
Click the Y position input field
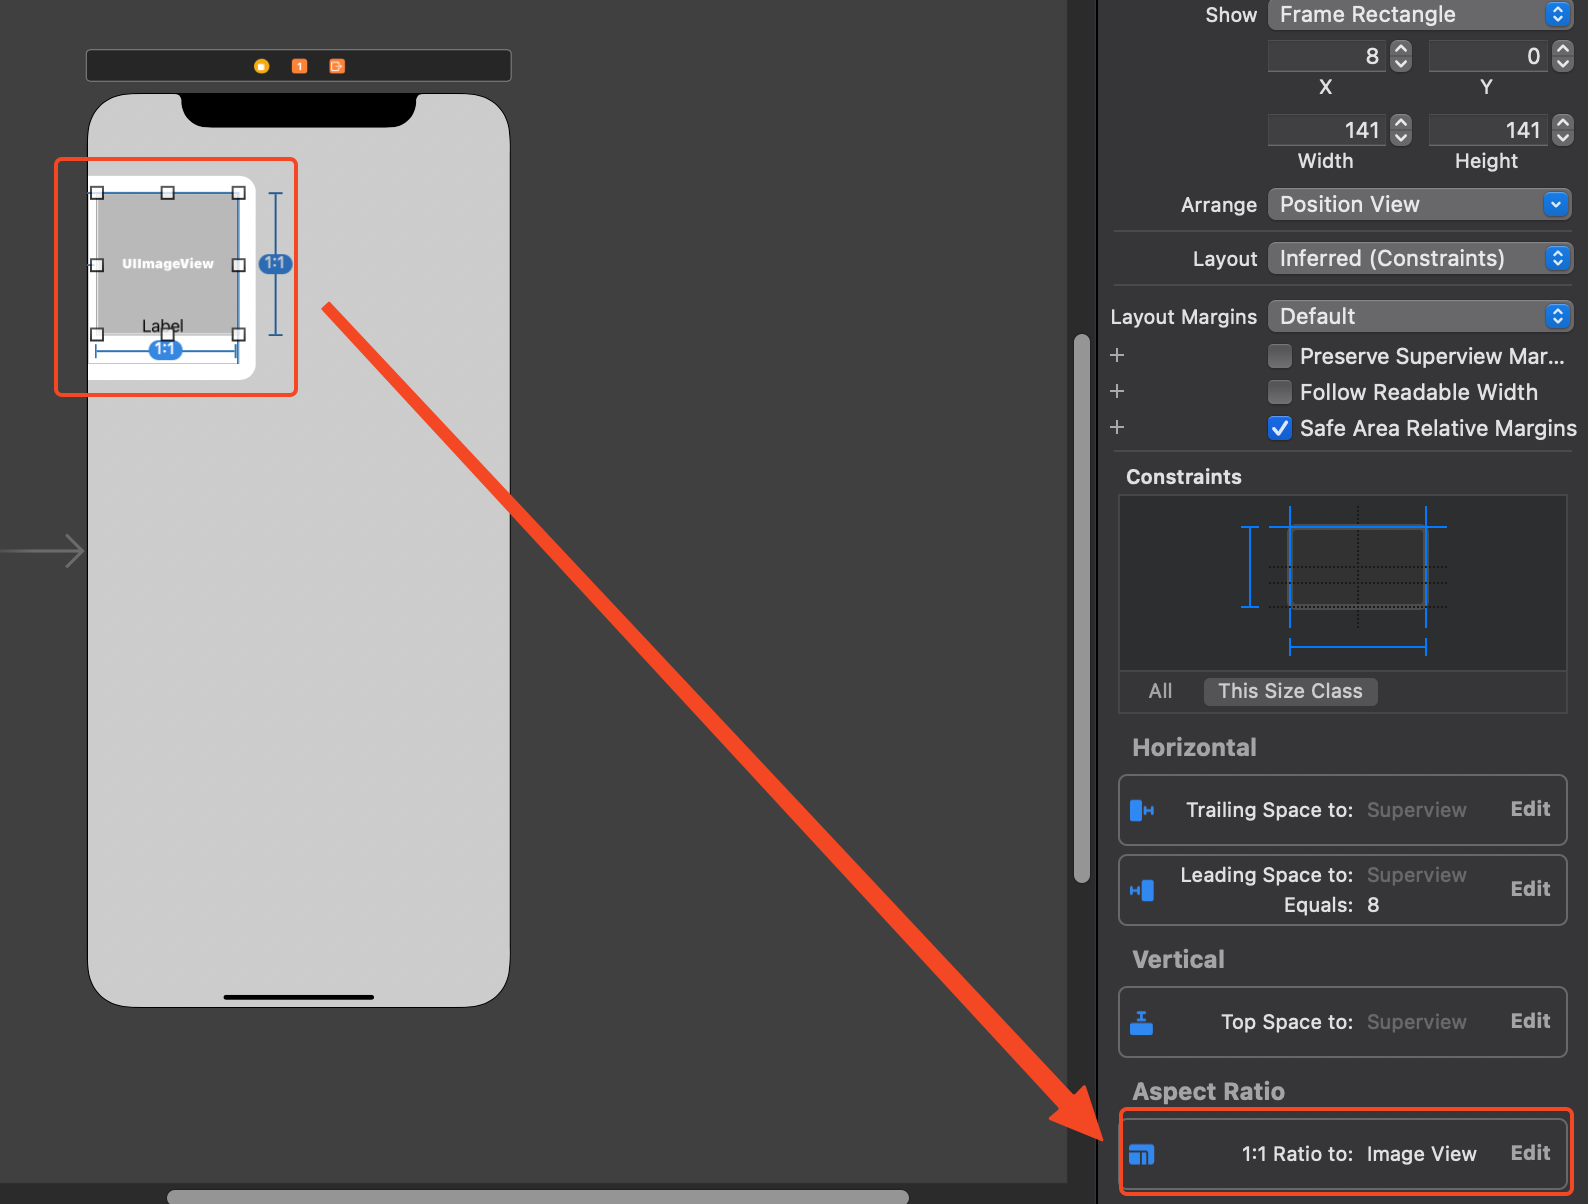coord(1489,56)
